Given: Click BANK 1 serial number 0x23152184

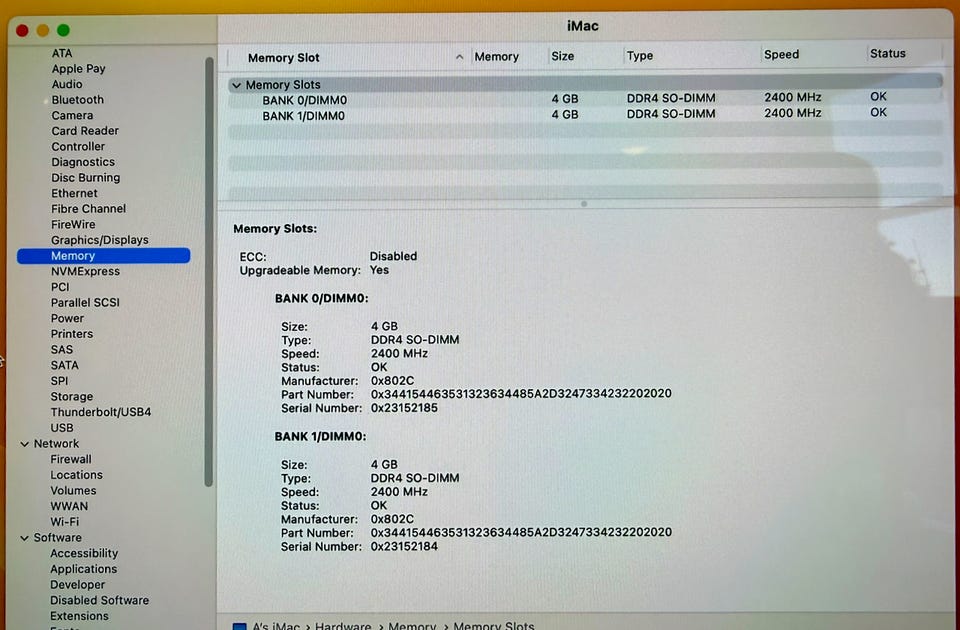Looking at the screenshot, I should [x=404, y=546].
